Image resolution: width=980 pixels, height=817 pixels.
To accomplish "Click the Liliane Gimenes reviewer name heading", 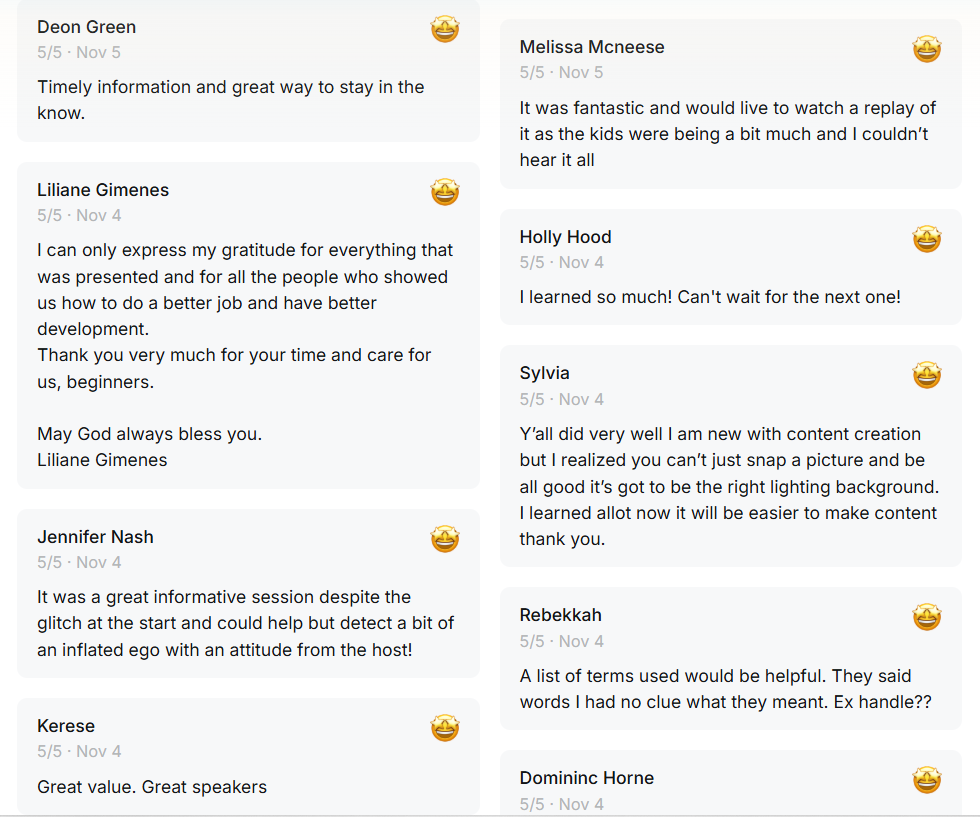I will click(103, 190).
